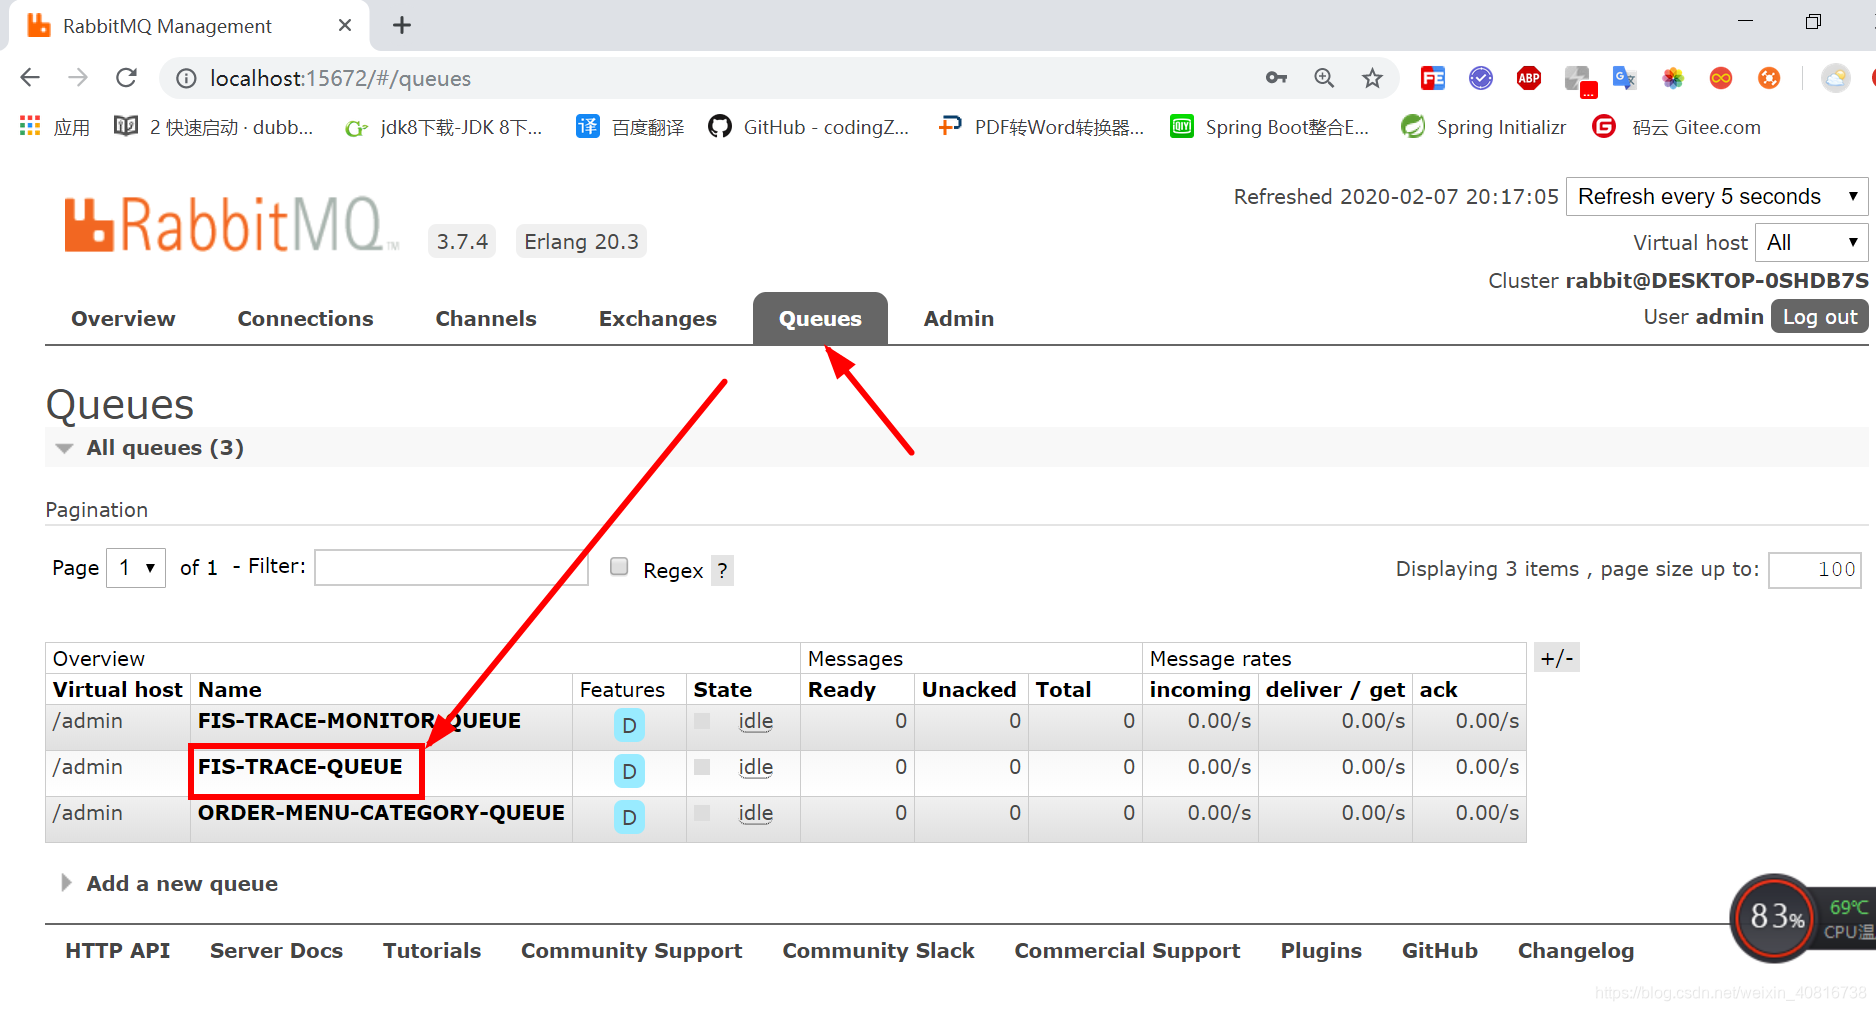Click the address bar URL localhost:15672
The width and height of the screenshot is (1876, 1011).
click(x=340, y=78)
